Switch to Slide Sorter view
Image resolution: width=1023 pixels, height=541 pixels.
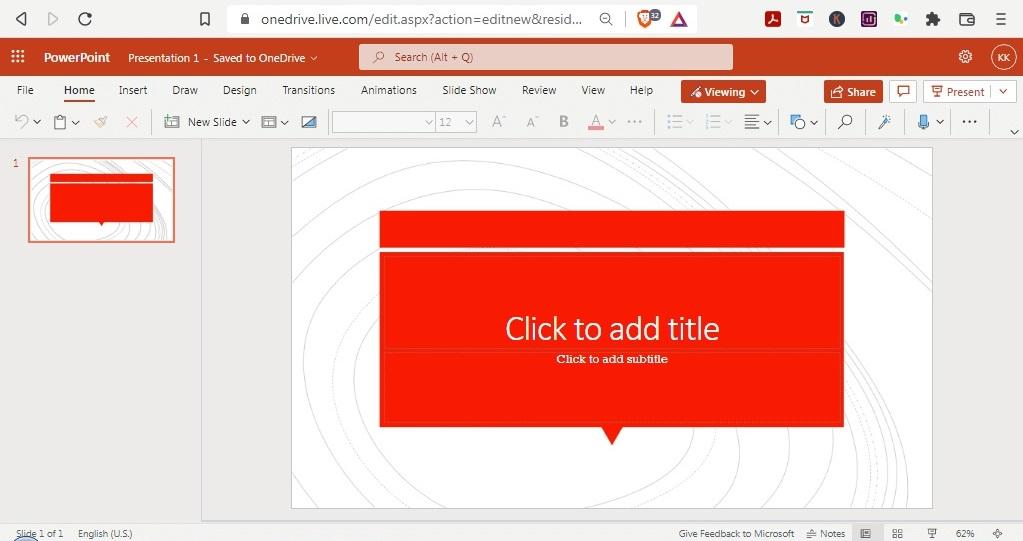(897, 533)
